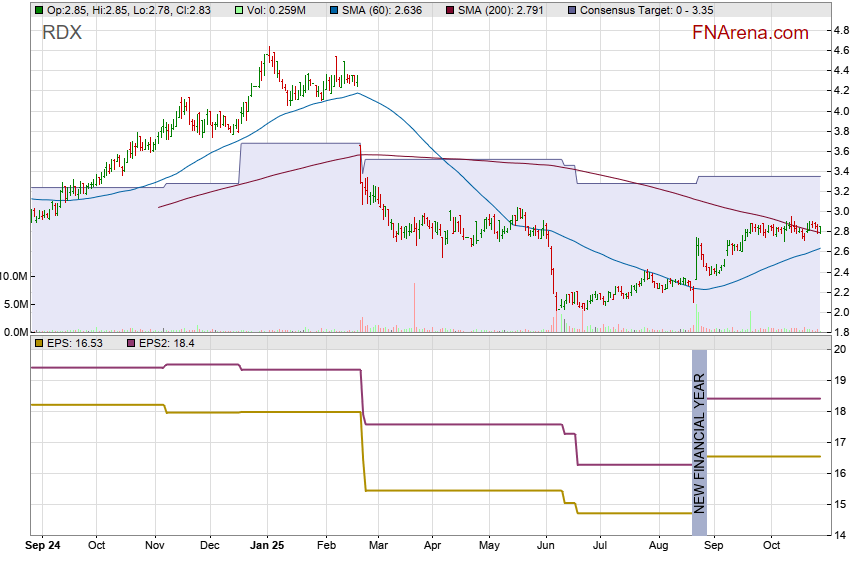Click the 4.8 price axis label
Image resolution: width=859 pixels, height=566 pixels.
[x=842, y=30]
